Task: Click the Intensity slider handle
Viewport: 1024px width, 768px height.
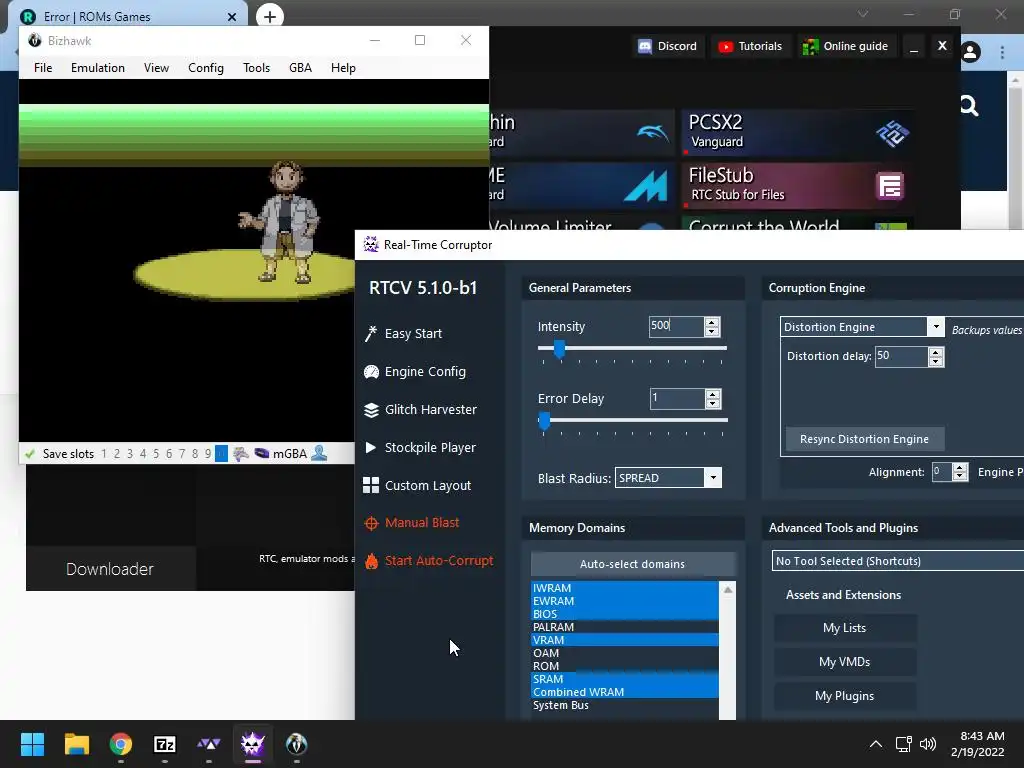Action: point(559,349)
